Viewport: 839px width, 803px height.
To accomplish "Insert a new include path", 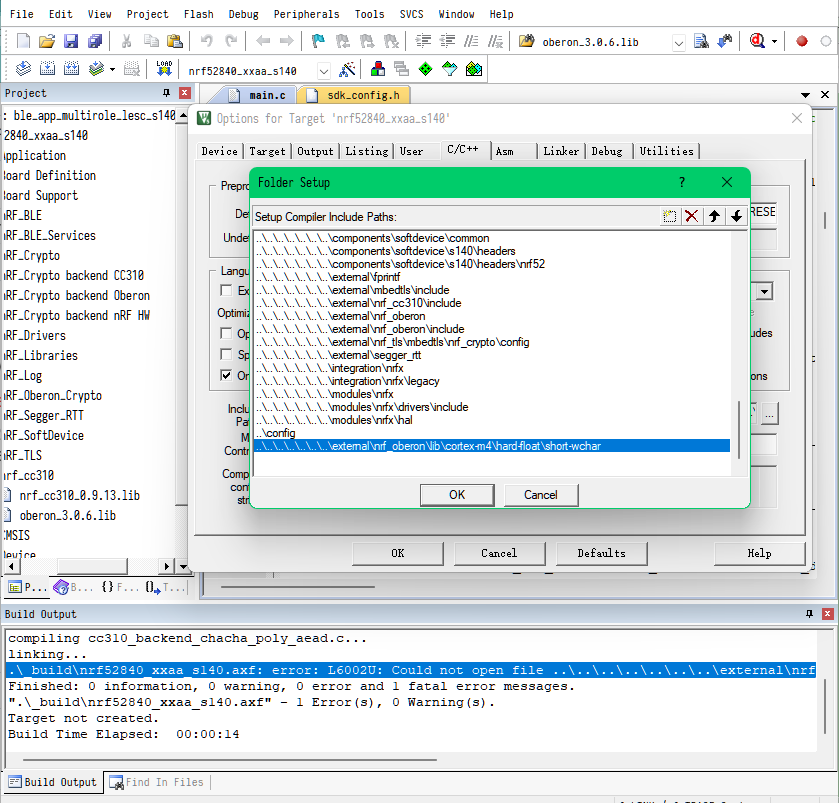I will [669, 216].
